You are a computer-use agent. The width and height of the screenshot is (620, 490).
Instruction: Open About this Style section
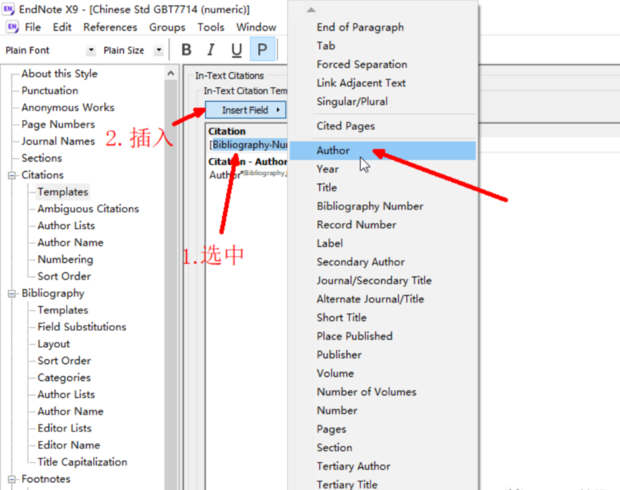pos(59,74)
